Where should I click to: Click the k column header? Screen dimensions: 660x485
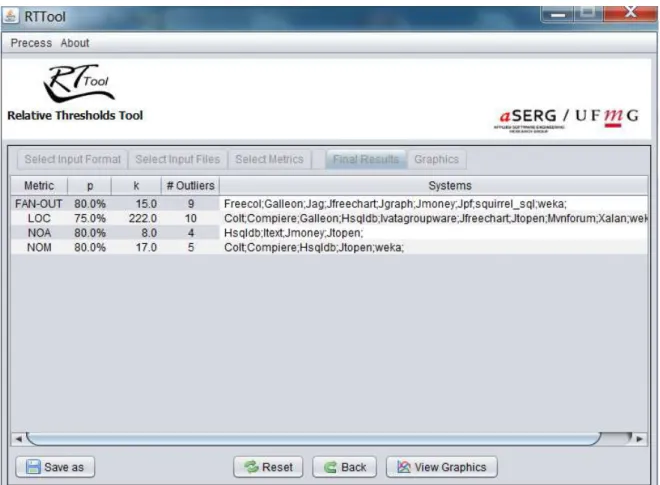point(136,186)
